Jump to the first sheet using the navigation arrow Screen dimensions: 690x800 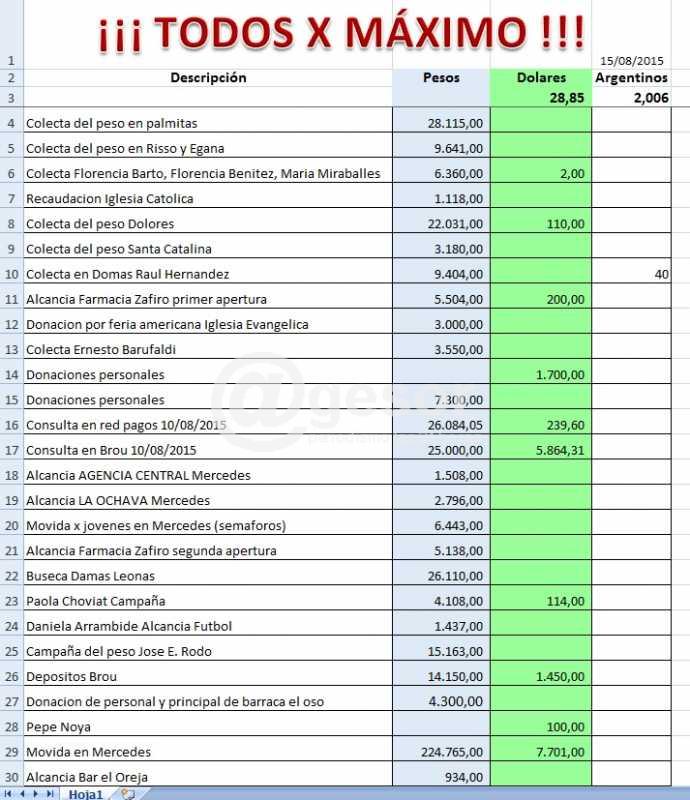pyautogui.click(x=9, y=793)
